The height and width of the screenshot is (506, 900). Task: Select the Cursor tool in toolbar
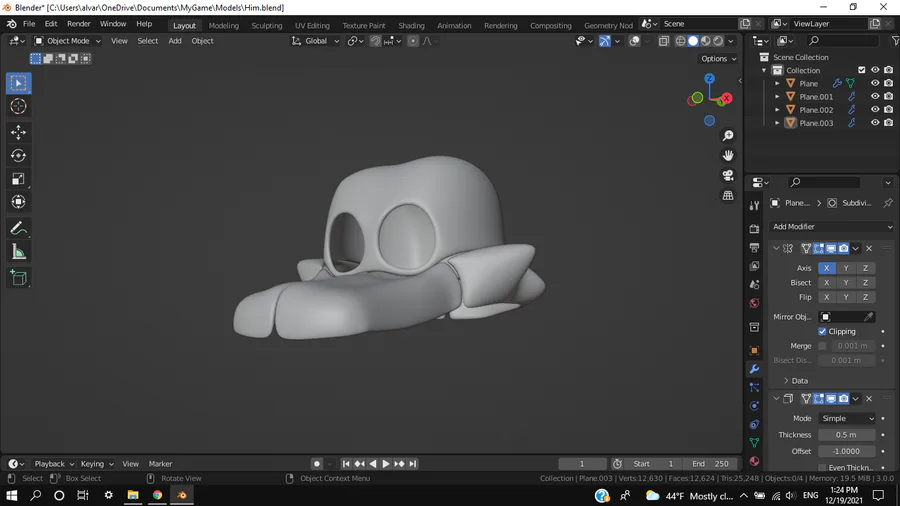pos(18,106)
